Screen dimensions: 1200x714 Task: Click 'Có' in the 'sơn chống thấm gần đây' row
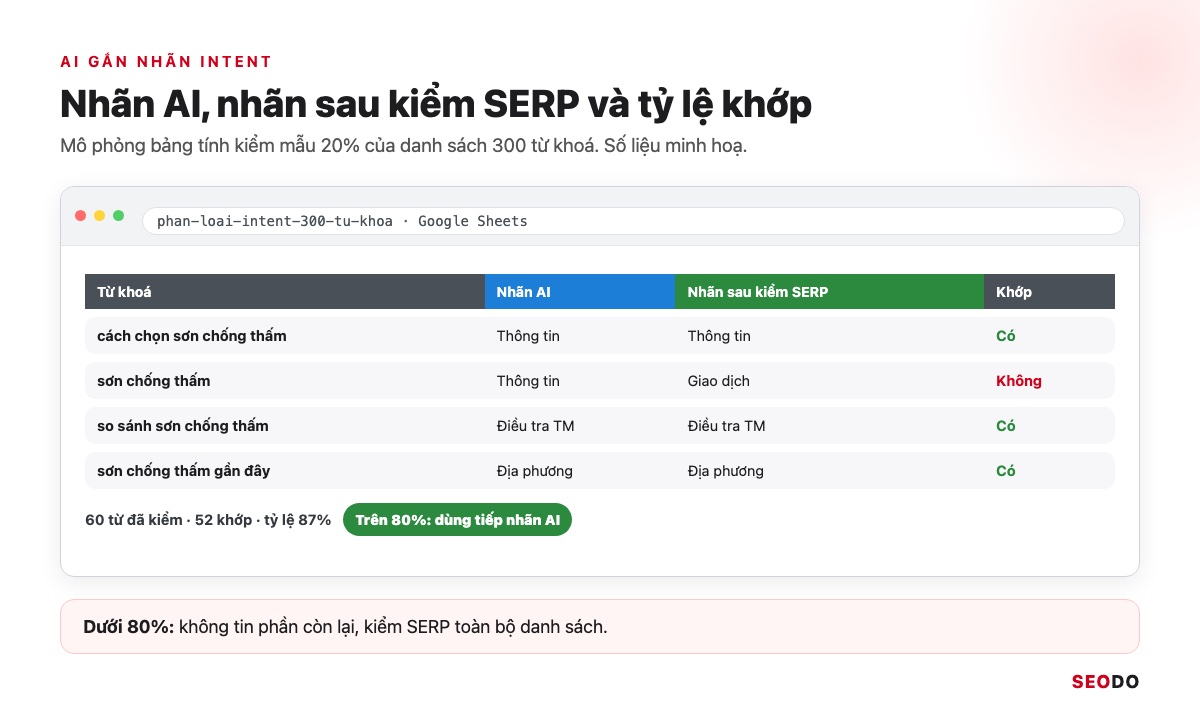pyautogui.click(x=1006, y=471)
